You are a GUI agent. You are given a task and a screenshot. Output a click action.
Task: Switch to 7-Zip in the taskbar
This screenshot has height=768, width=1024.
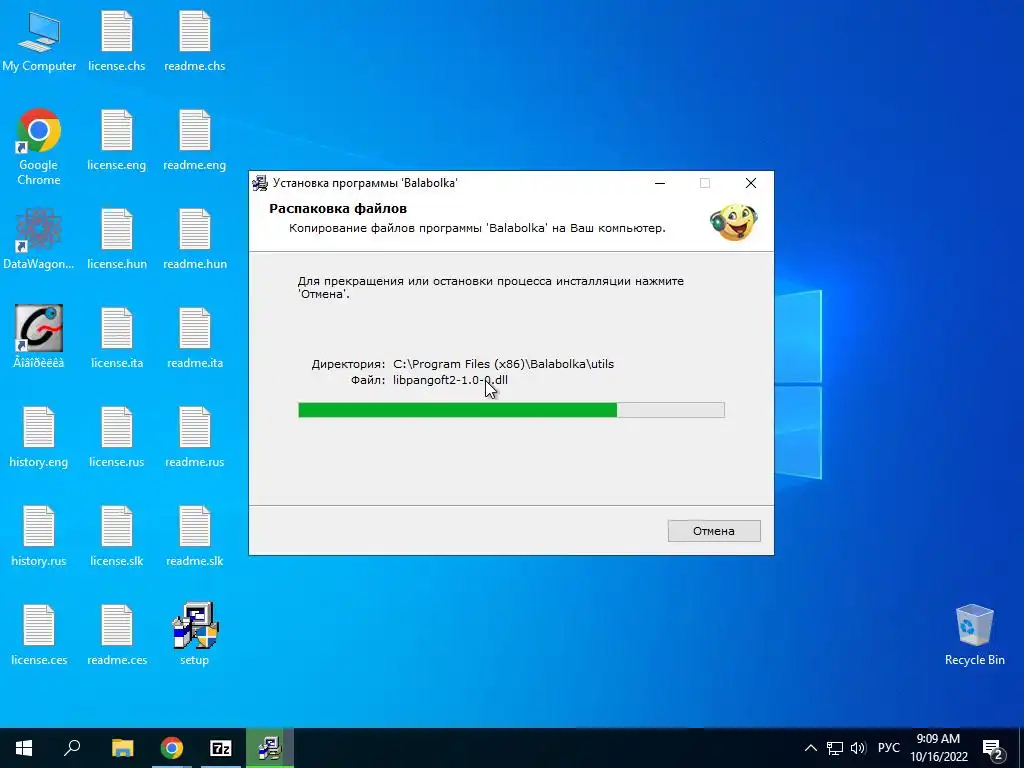click(221, 748)
